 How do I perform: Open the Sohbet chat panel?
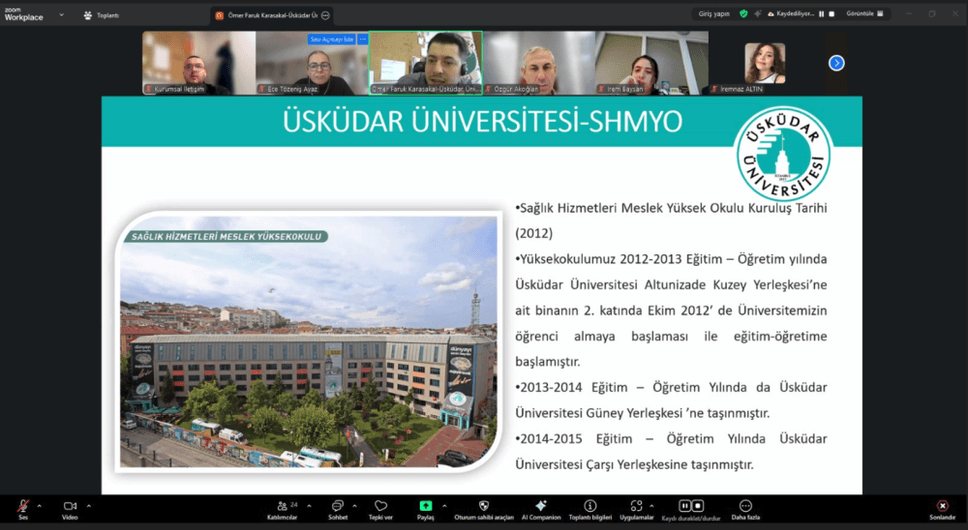point(338,509)
